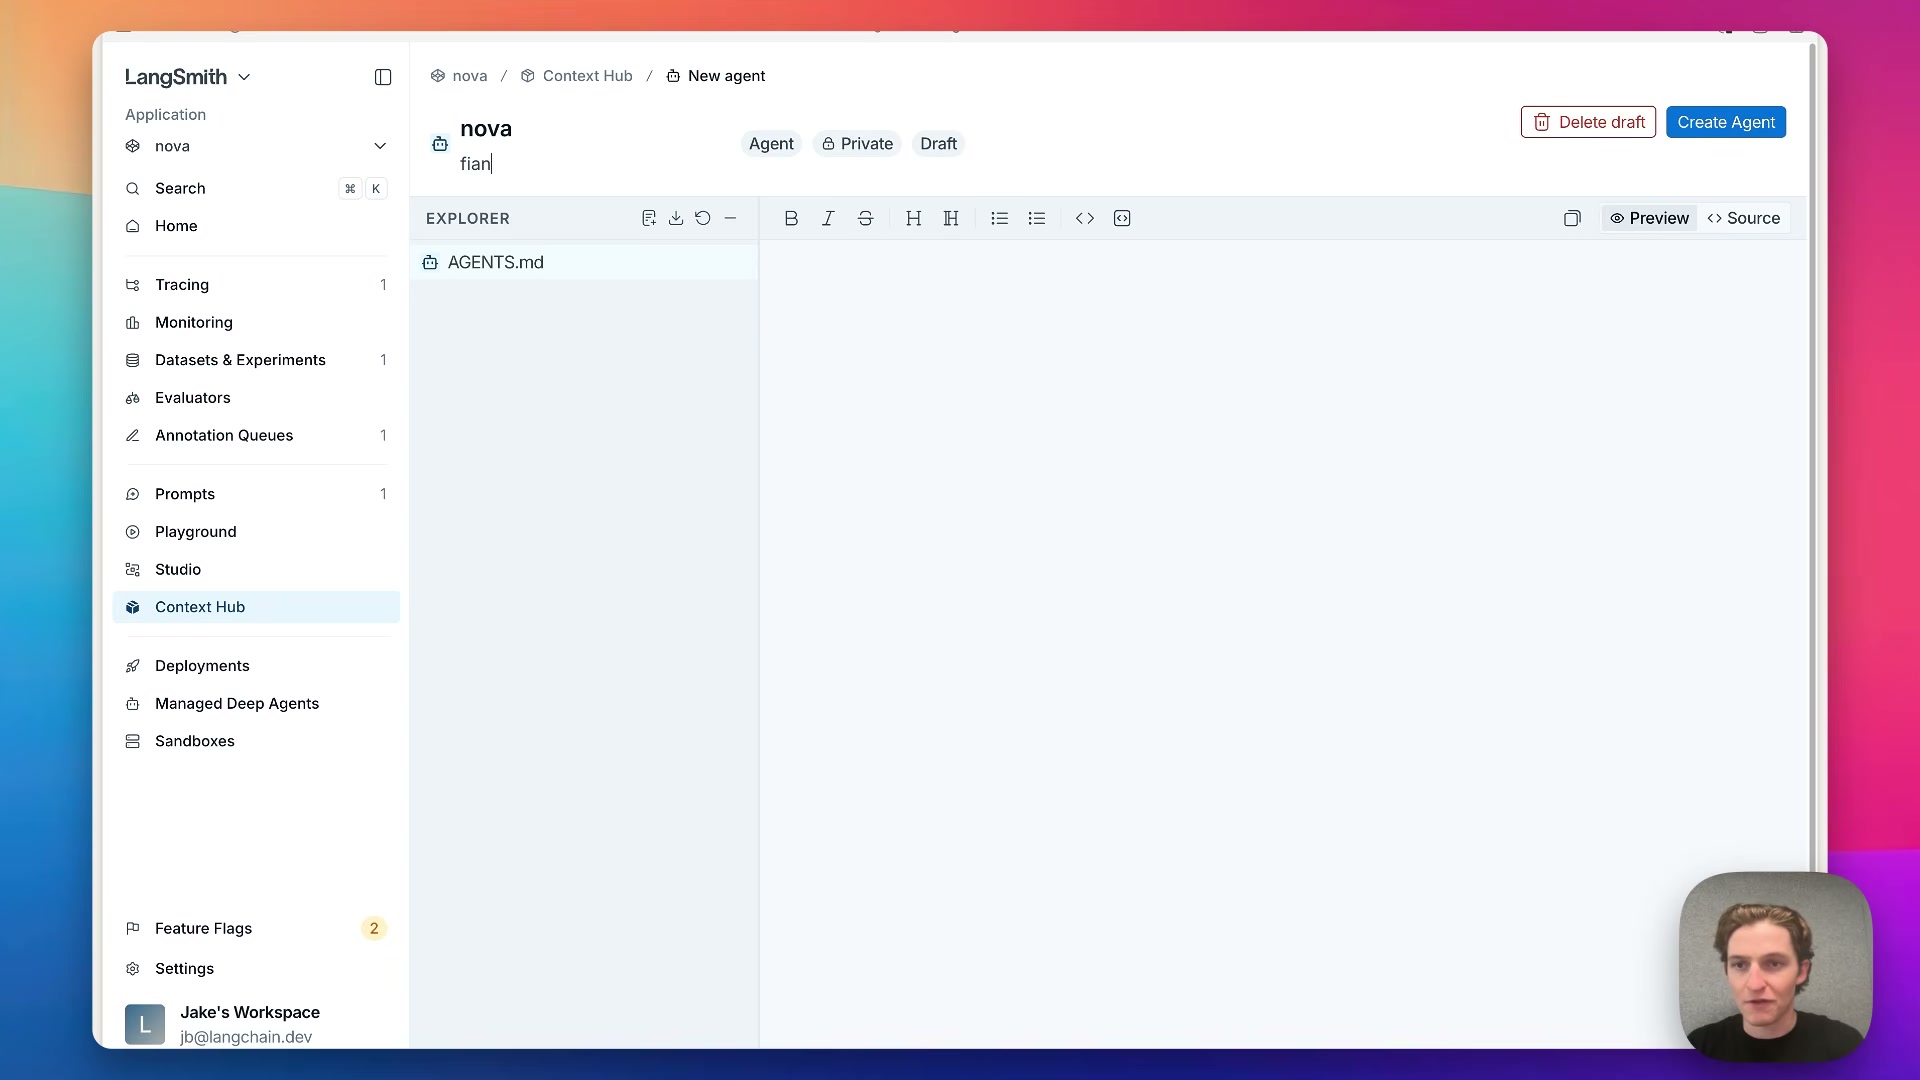Click the New agent breadcrumb

click(716, 76)
